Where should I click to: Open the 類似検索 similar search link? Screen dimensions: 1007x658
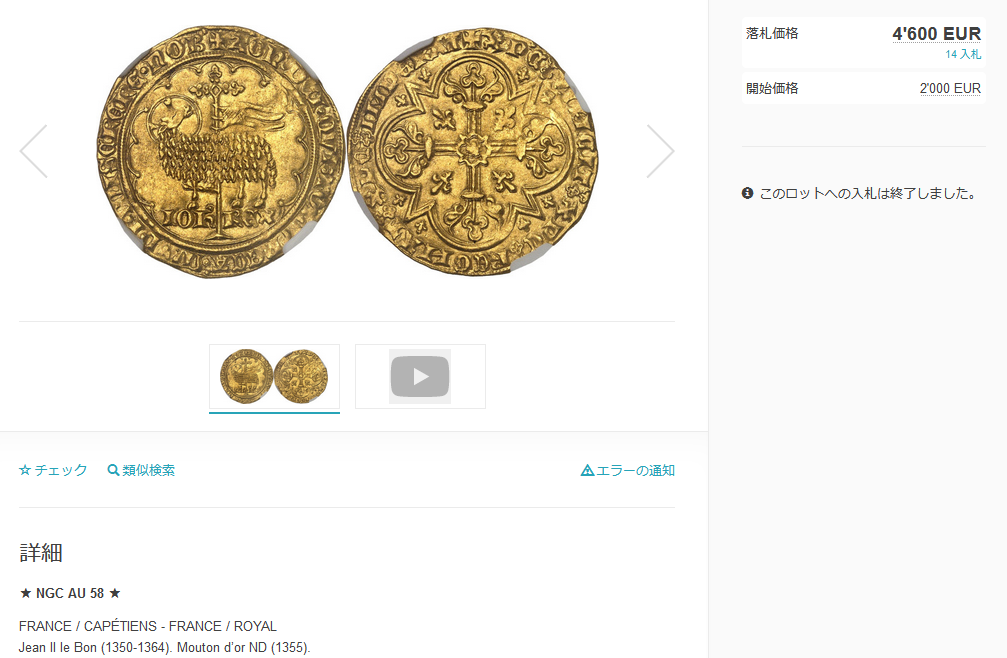pyautogui.click(x=141, y=471)
